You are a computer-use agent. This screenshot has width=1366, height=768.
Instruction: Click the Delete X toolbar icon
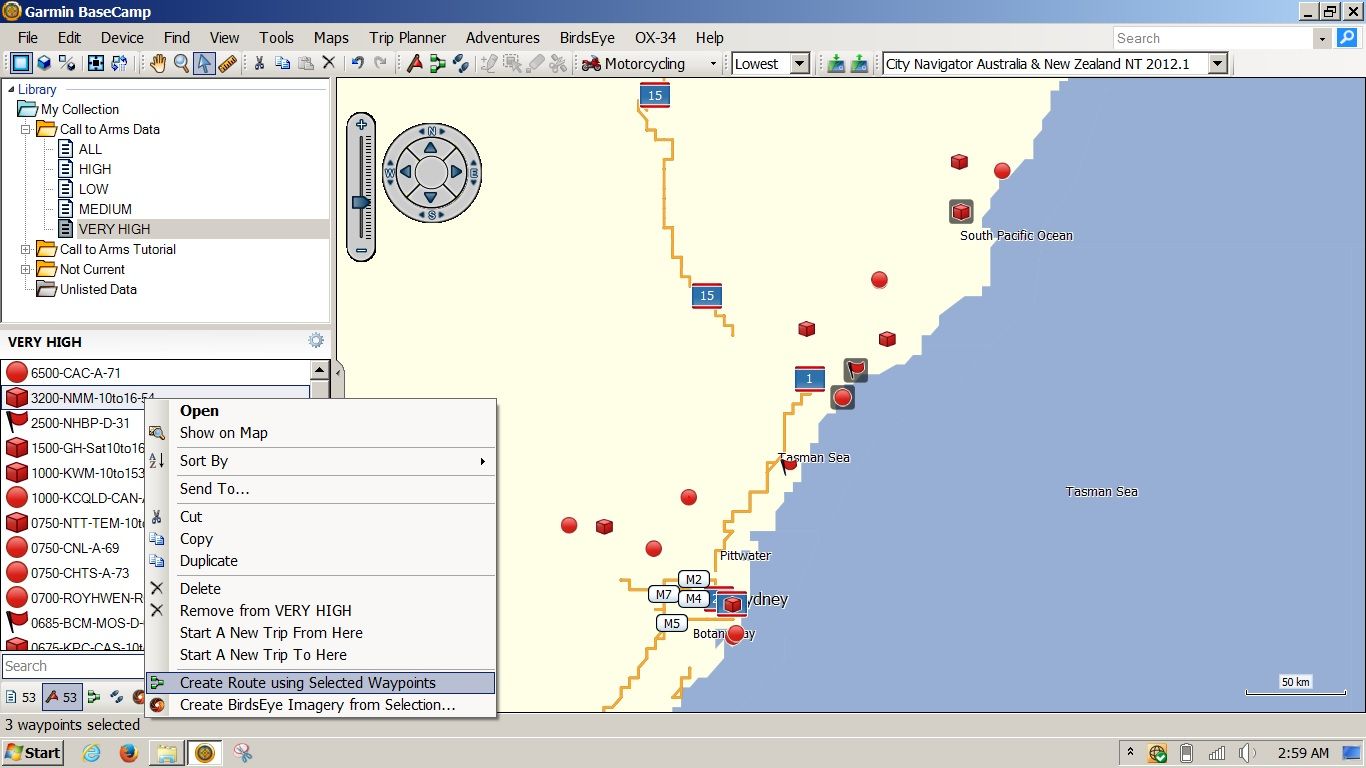328,63
